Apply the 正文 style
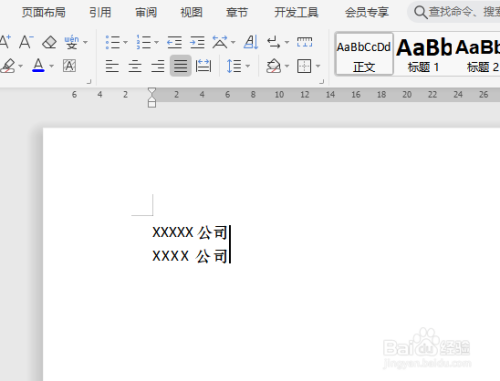 364,54
